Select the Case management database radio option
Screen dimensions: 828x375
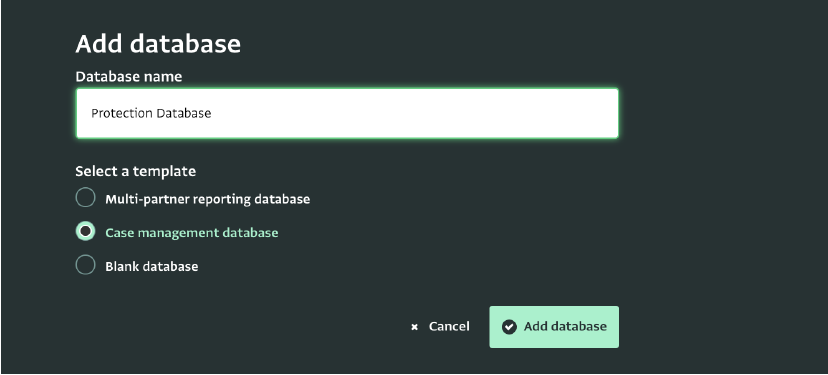pos(85,231)
